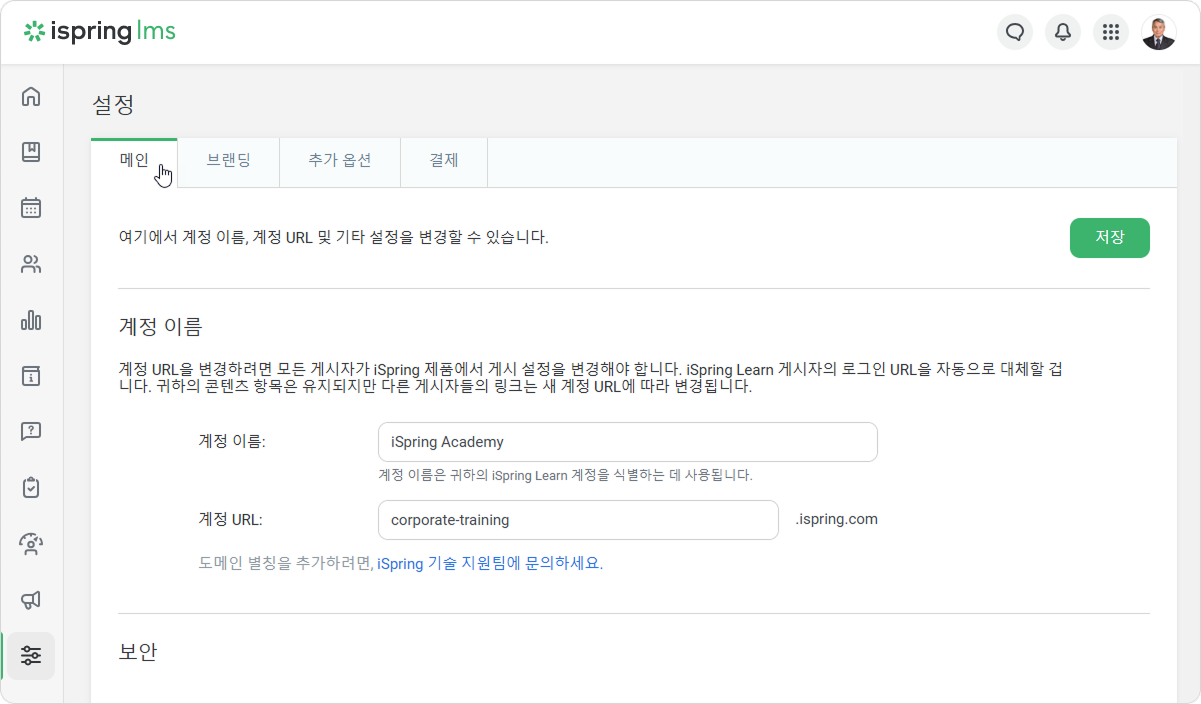Click the 설정 page title

(x=113, y=104)
